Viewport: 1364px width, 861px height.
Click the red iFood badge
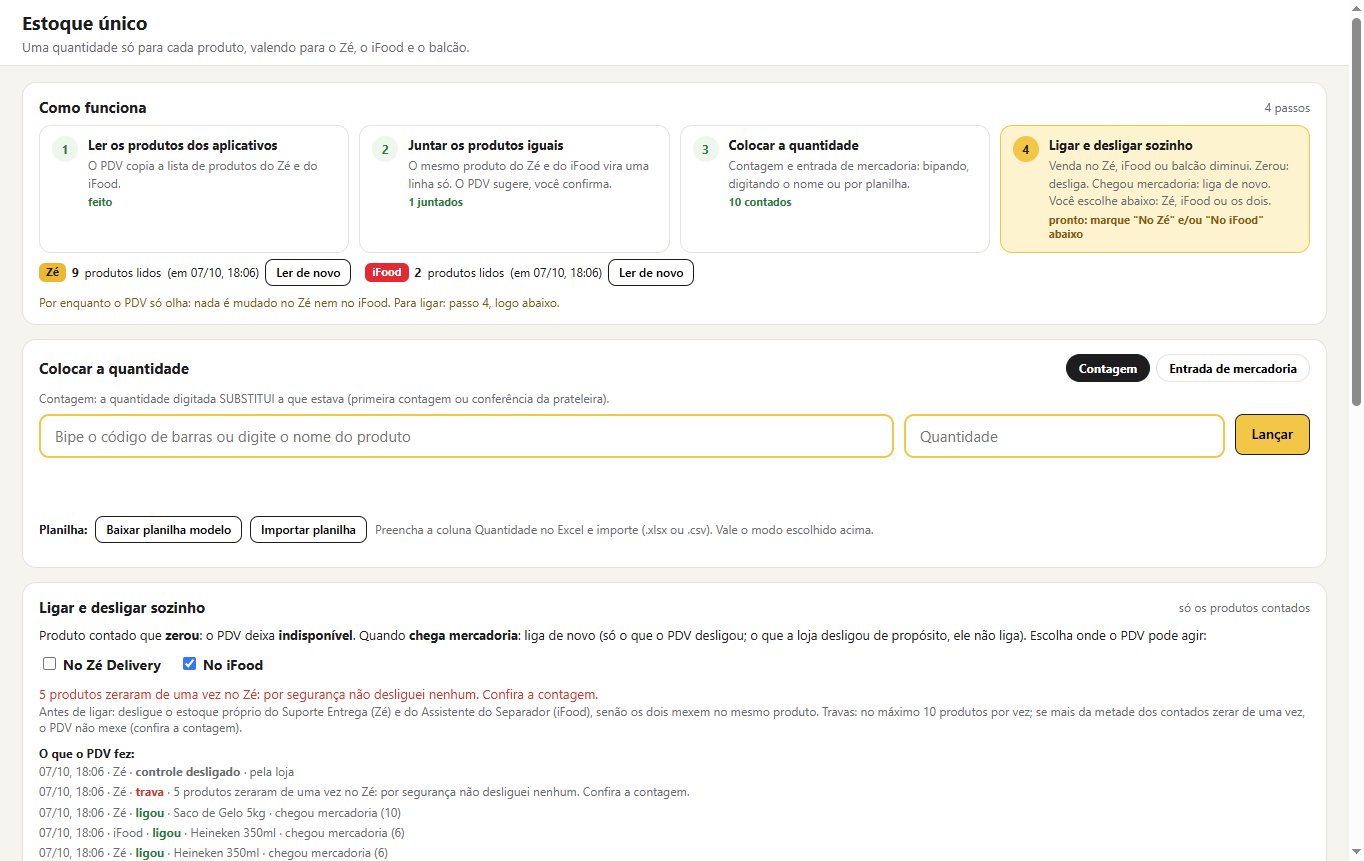(387, 272)
